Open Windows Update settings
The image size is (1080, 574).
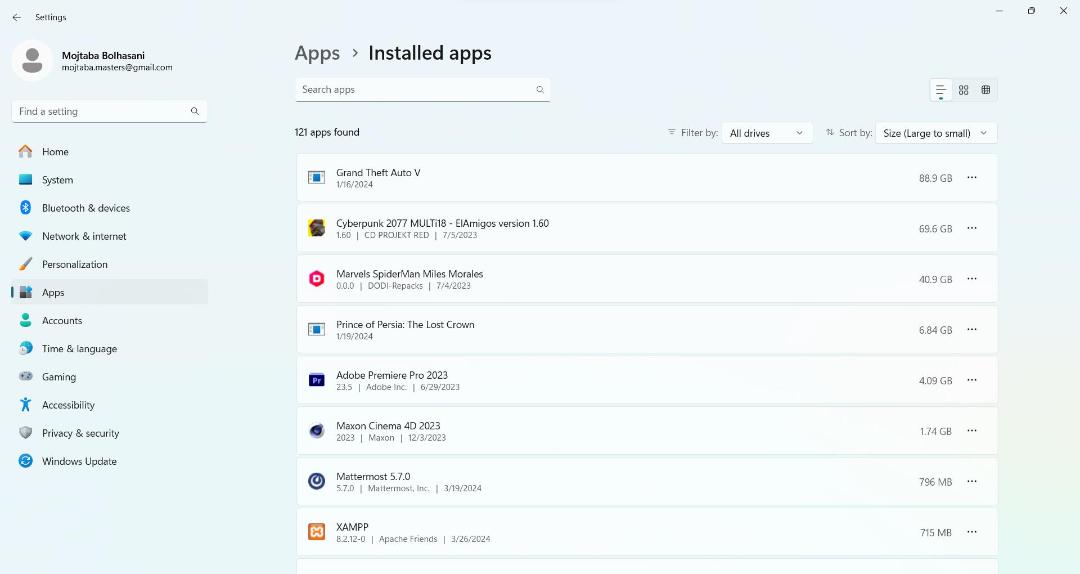pos(110,462)
